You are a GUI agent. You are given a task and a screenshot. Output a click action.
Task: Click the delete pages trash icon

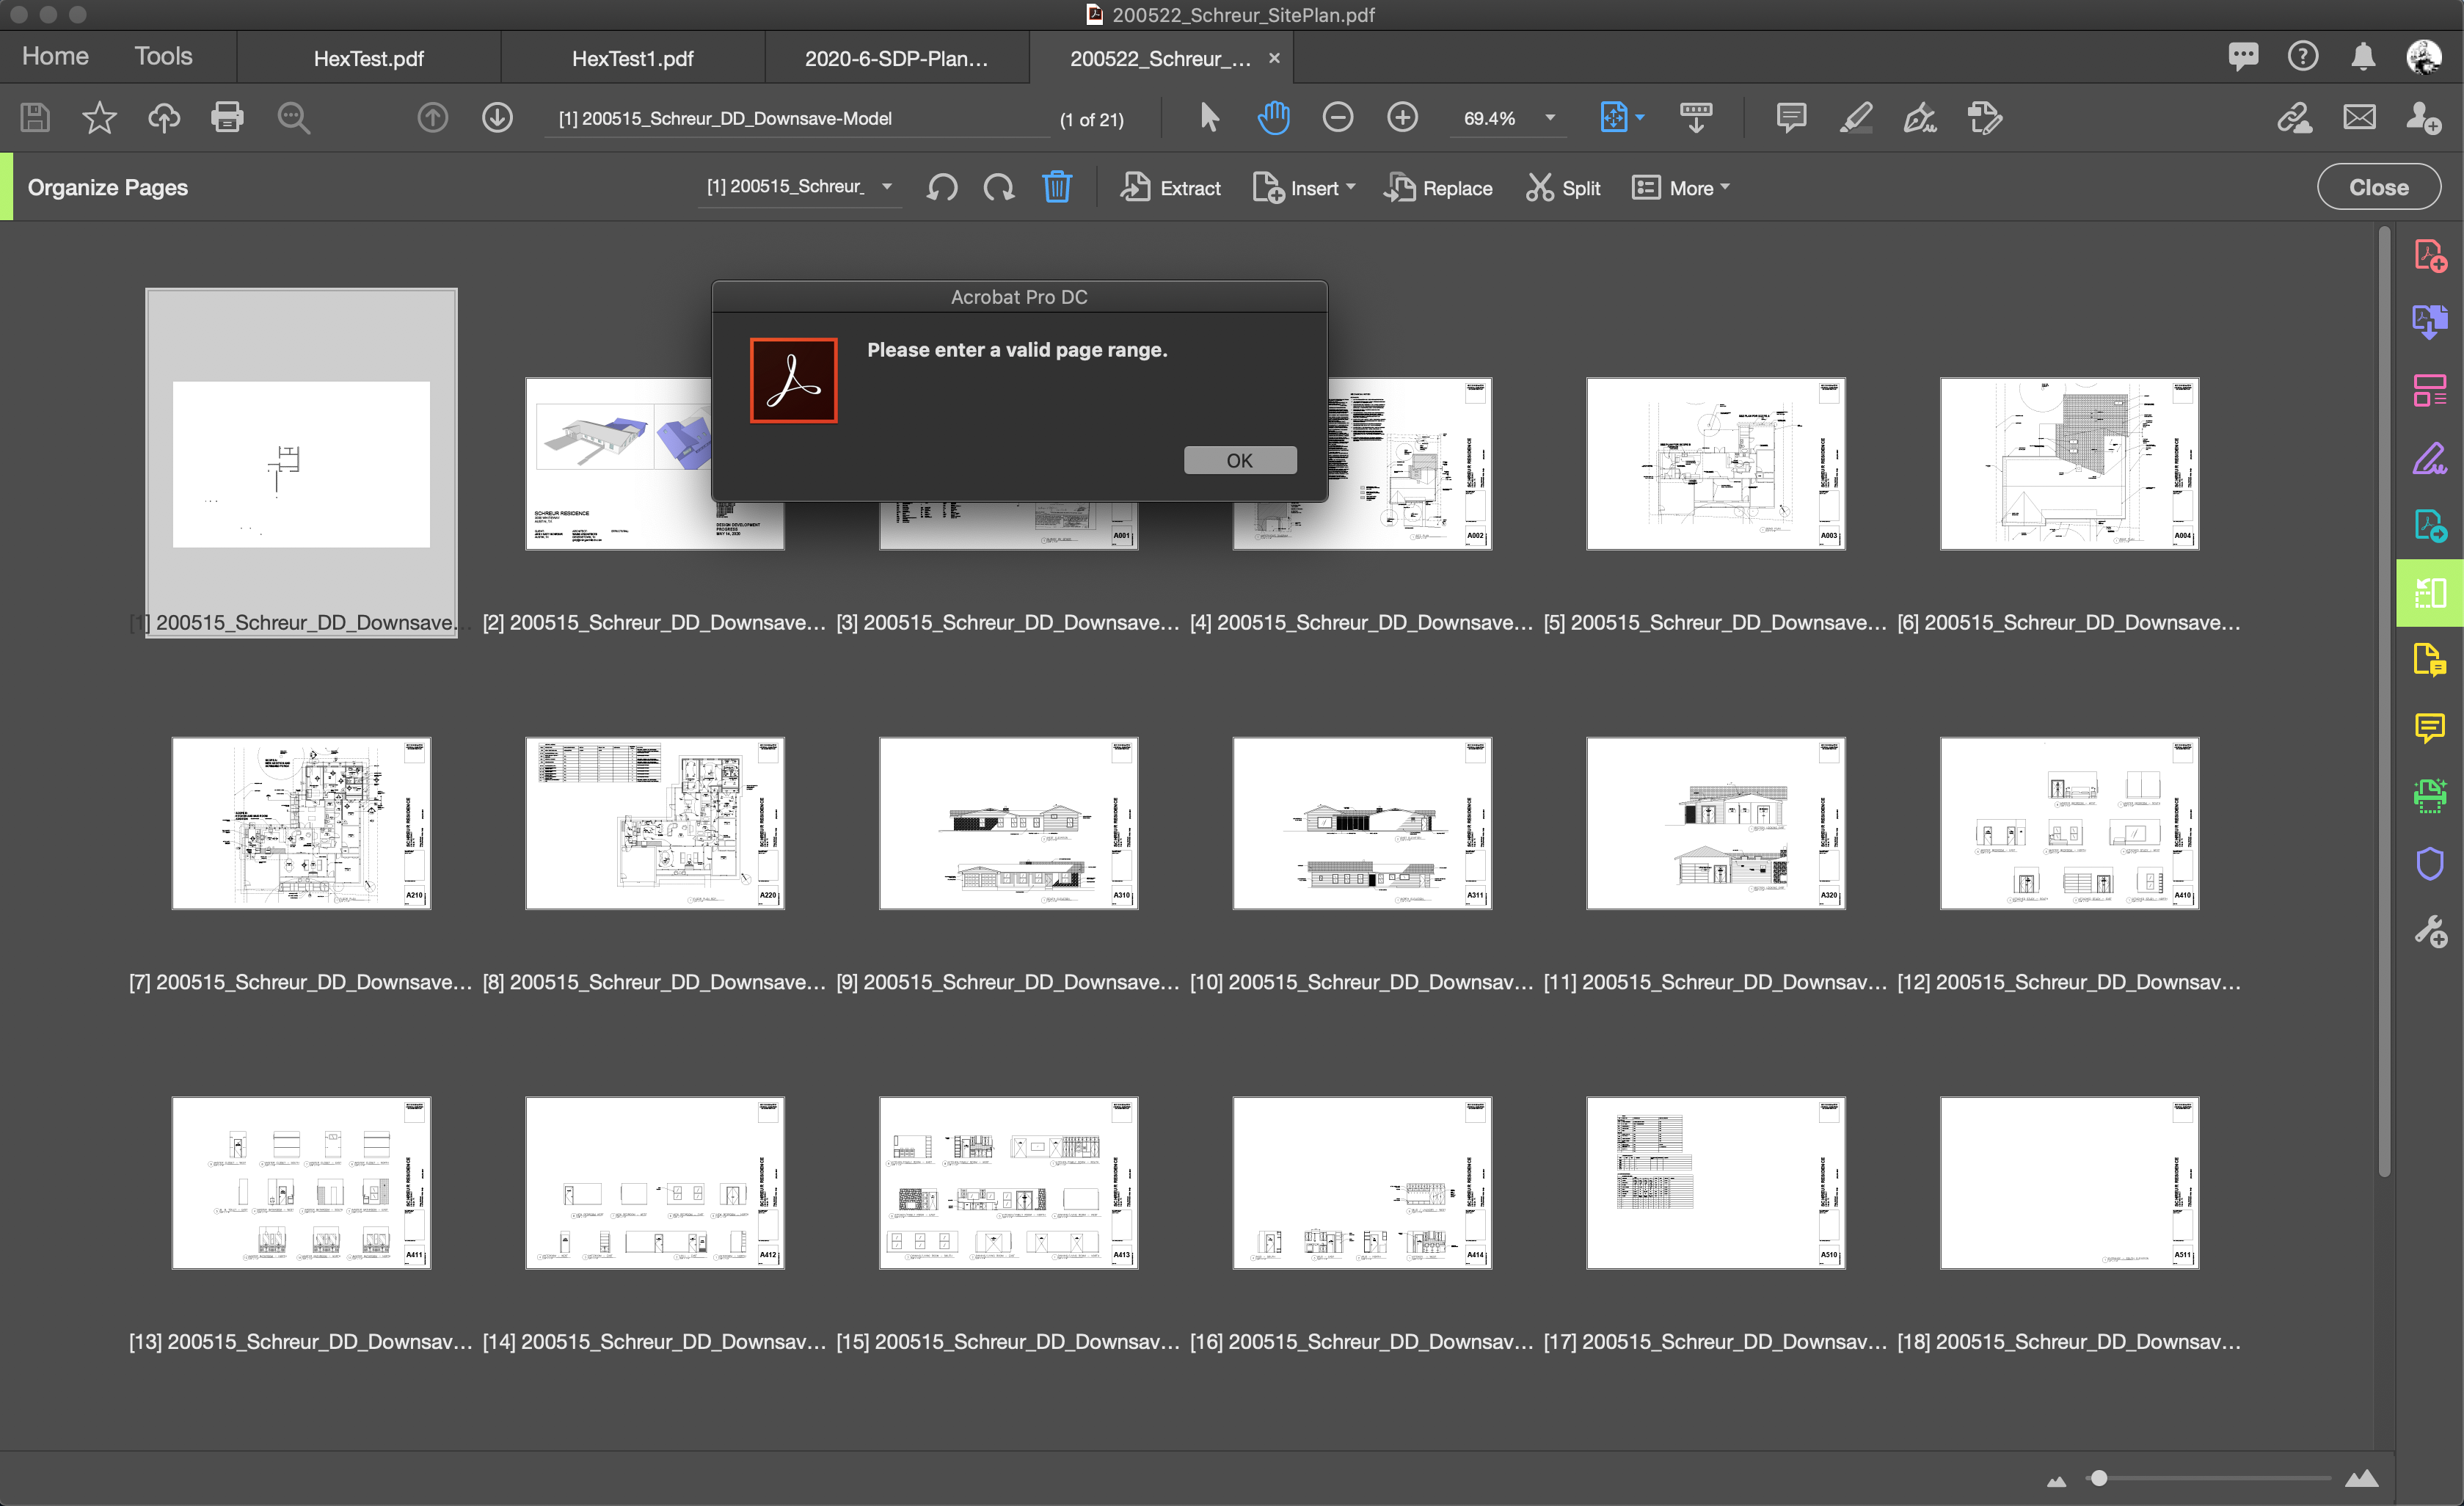tap(1056, 187)
